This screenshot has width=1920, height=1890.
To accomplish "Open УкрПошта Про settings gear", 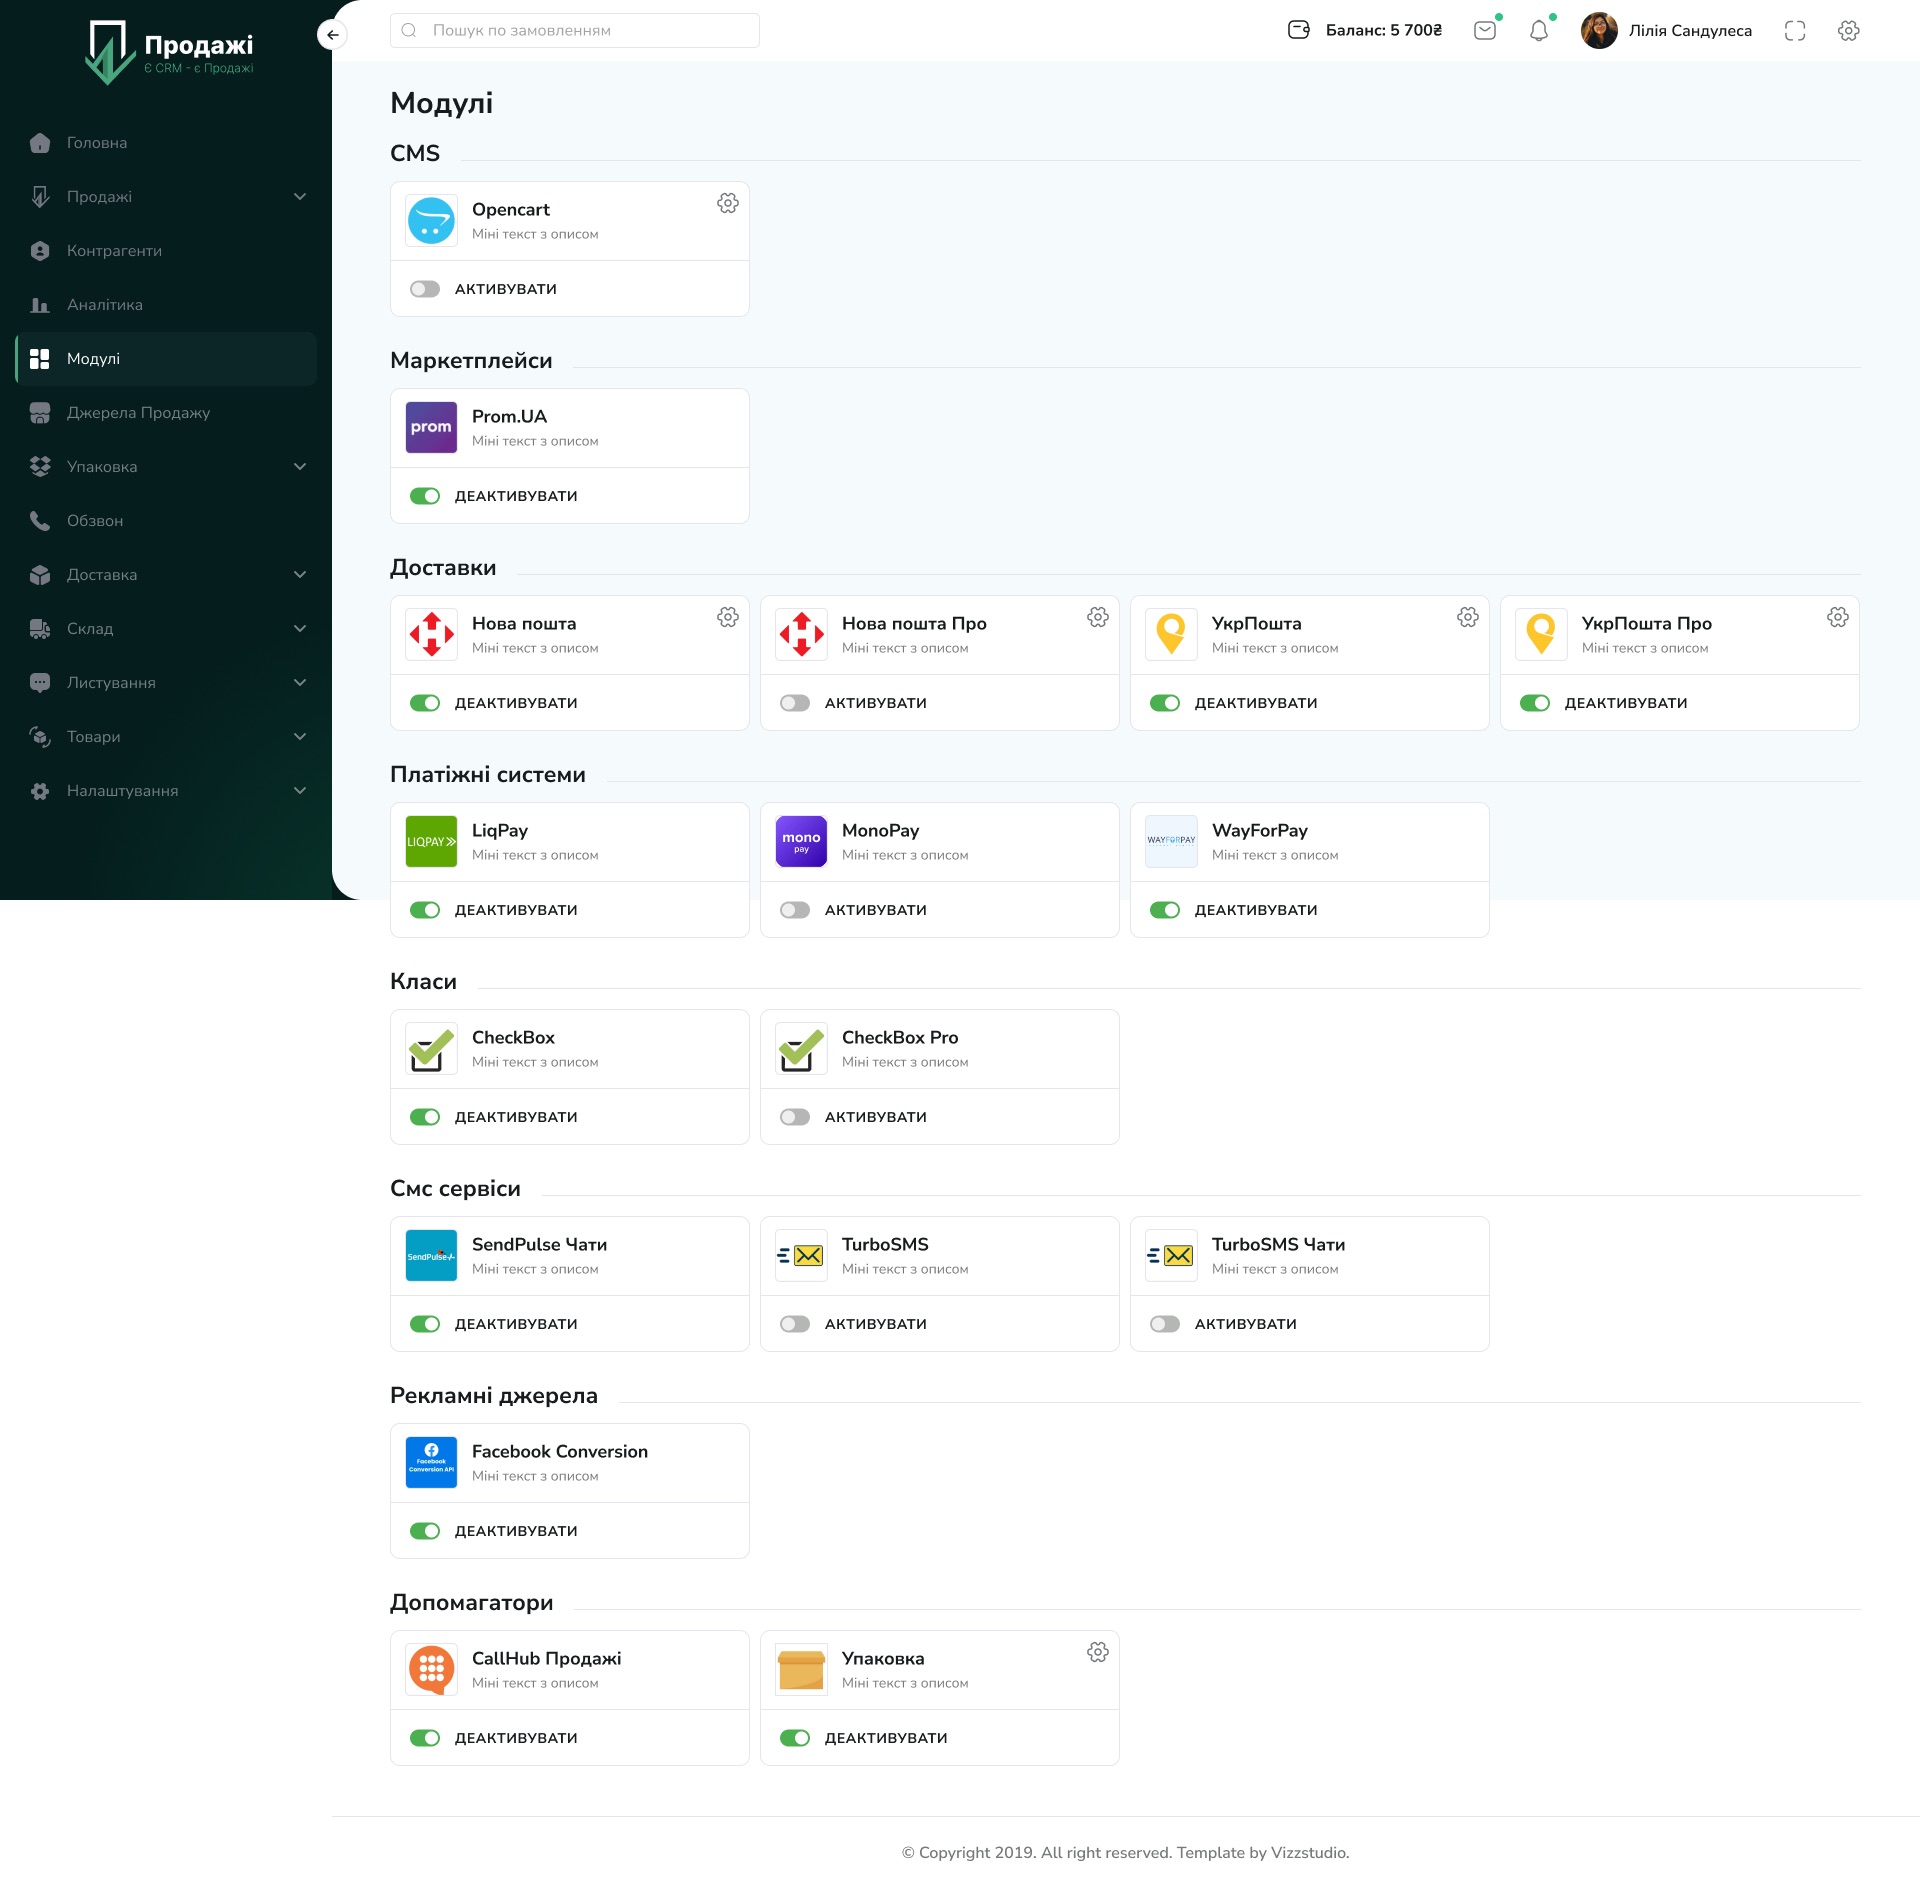I will 1838,617.
